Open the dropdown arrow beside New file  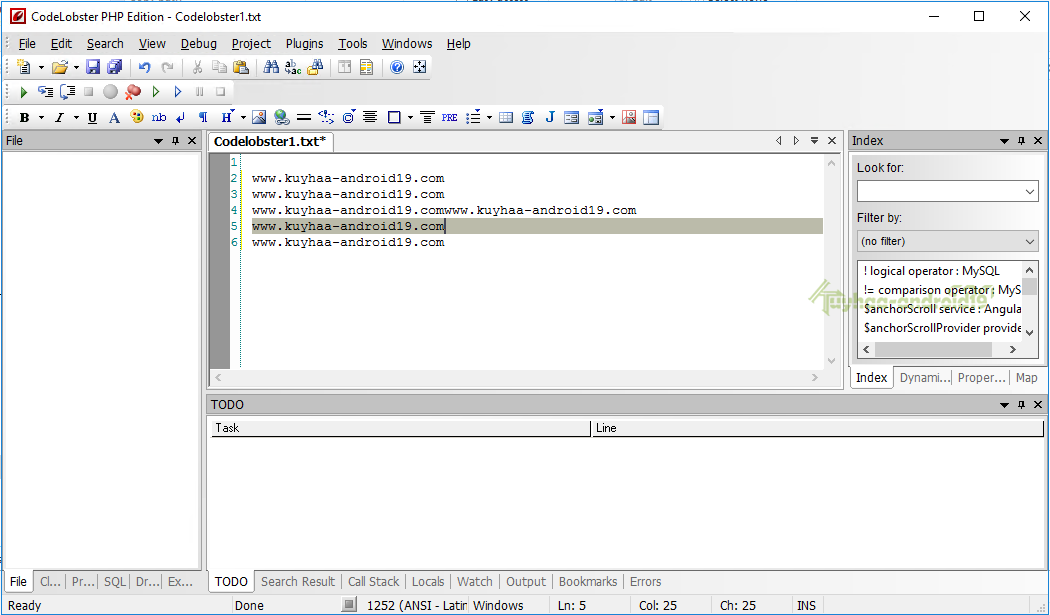[41, 67]
